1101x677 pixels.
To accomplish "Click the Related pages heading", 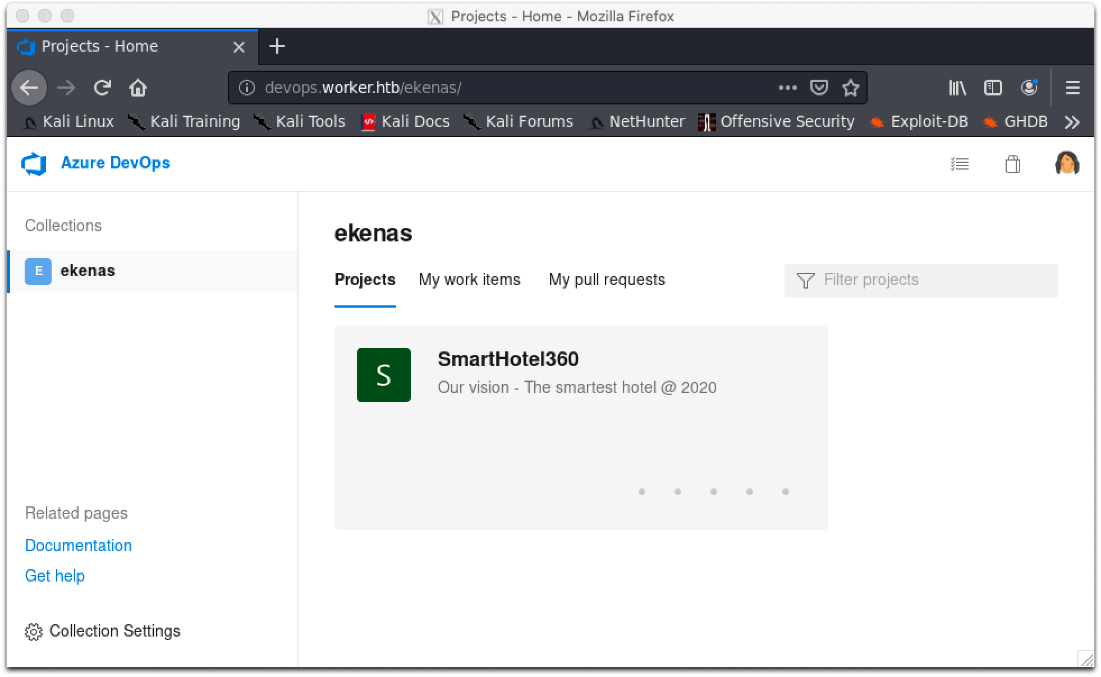I will [x=77, y=513].
